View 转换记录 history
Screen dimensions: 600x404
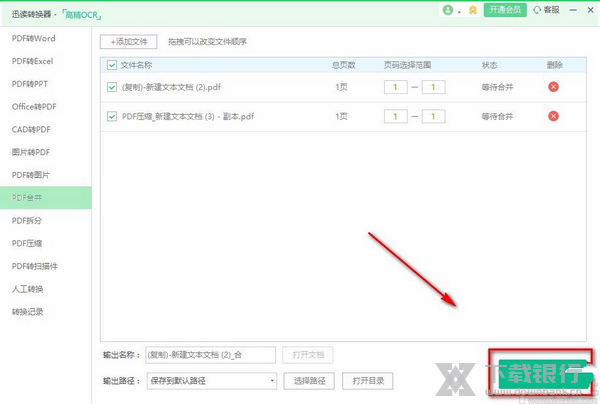click(x=28, y=311)
